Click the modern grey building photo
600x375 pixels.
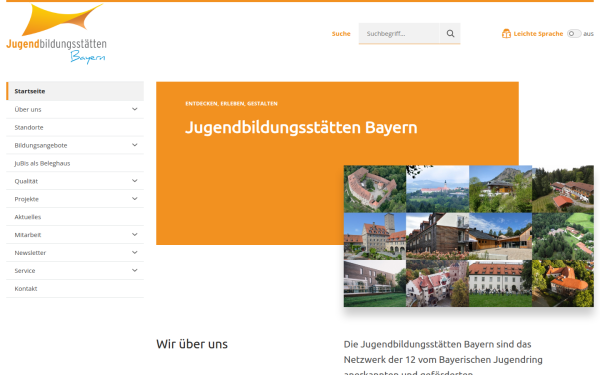(375, 284)
